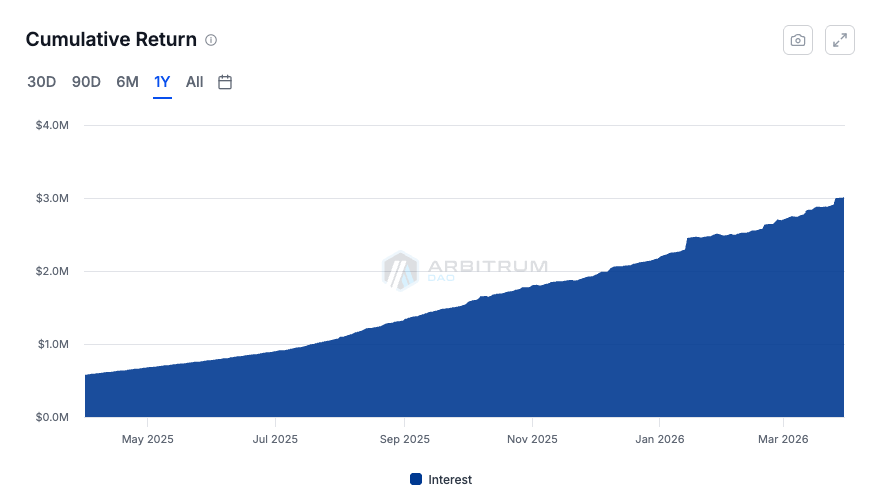Screen dimensions: 881x497
Task: Click the info icon beside Cumulative Return
Action: (211, 40)
